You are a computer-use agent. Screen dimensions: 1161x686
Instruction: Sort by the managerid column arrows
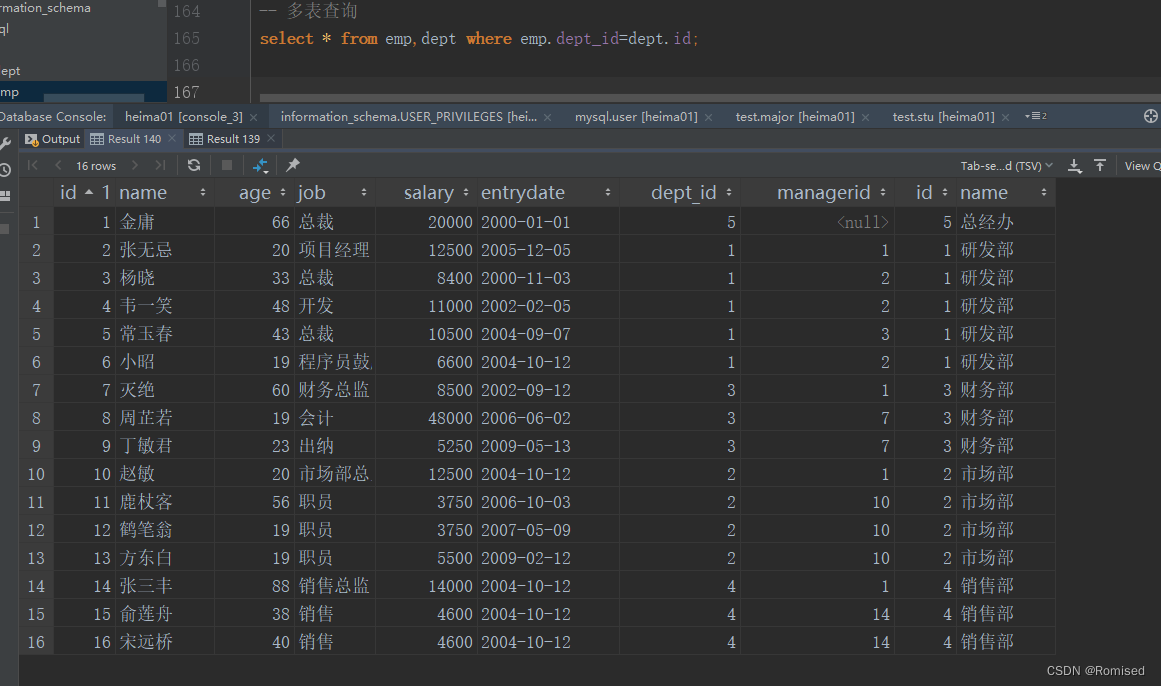click(883, 193)
